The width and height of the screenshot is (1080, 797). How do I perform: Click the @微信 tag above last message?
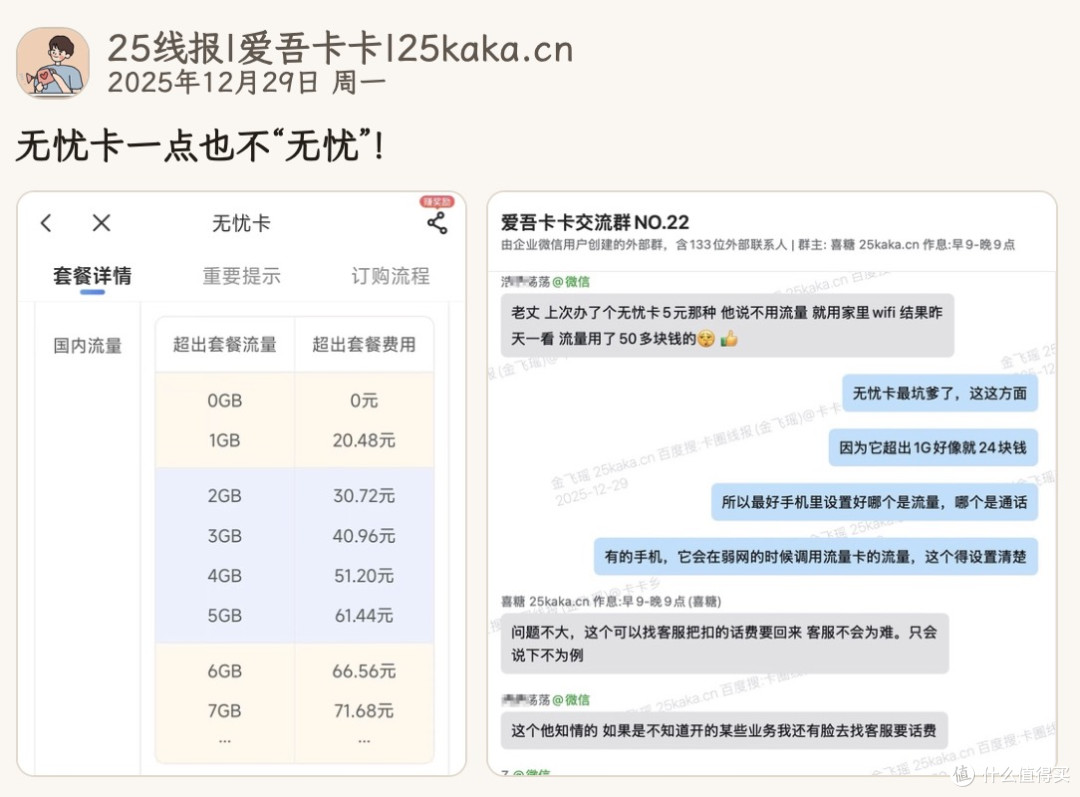click(x=571, y=700)
